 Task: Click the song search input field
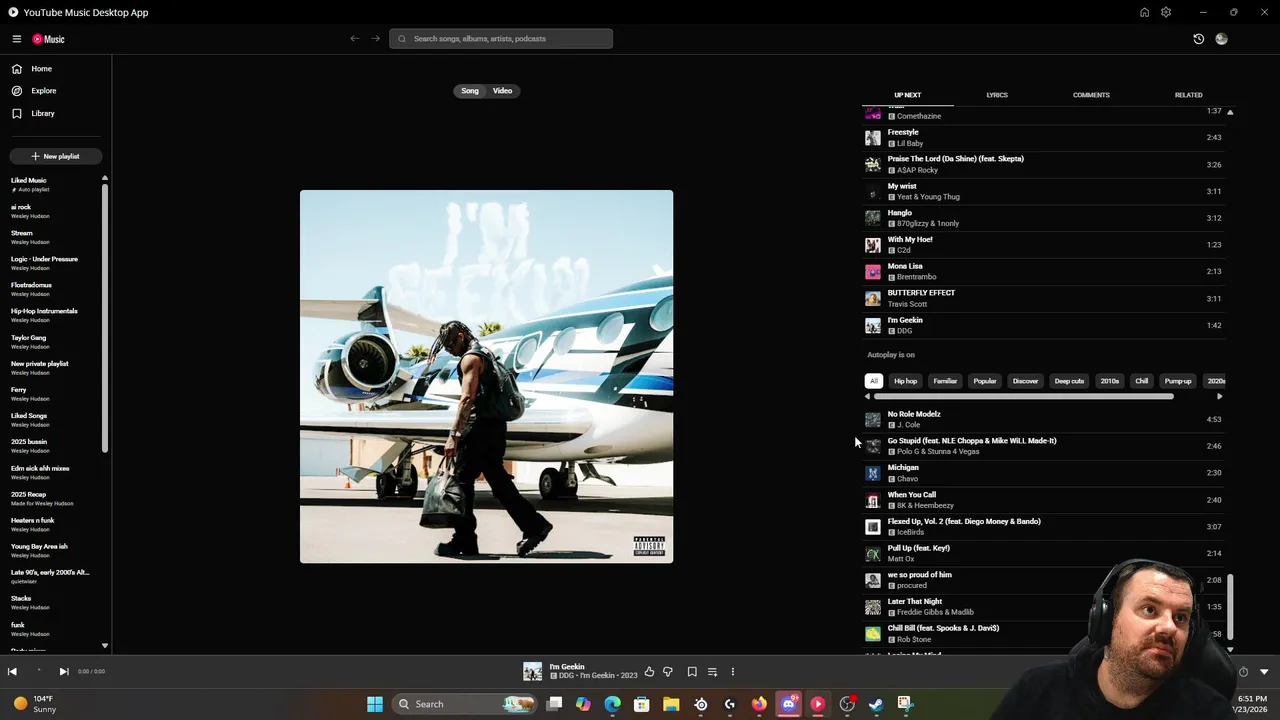(501, 39)
